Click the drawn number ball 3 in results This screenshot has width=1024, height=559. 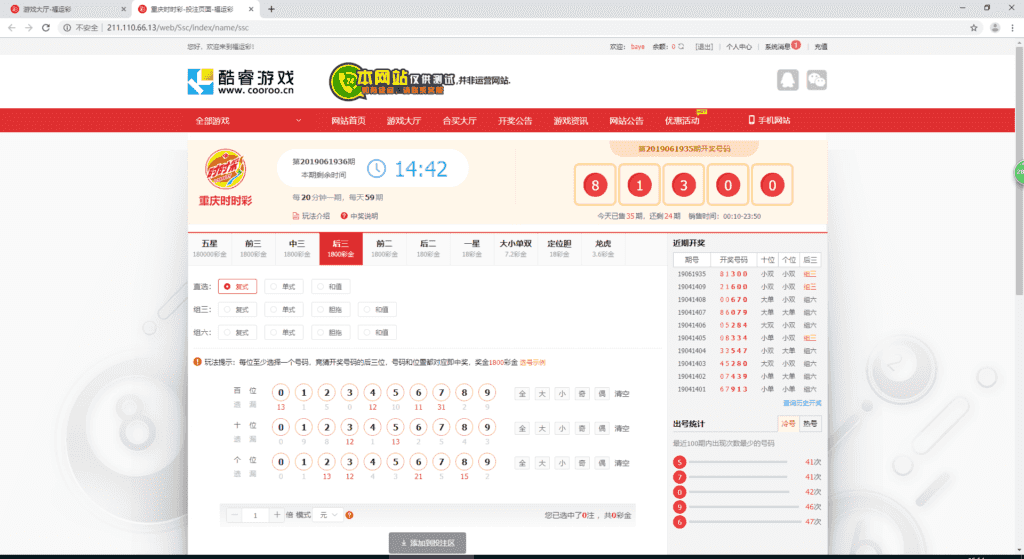point(684,185)
